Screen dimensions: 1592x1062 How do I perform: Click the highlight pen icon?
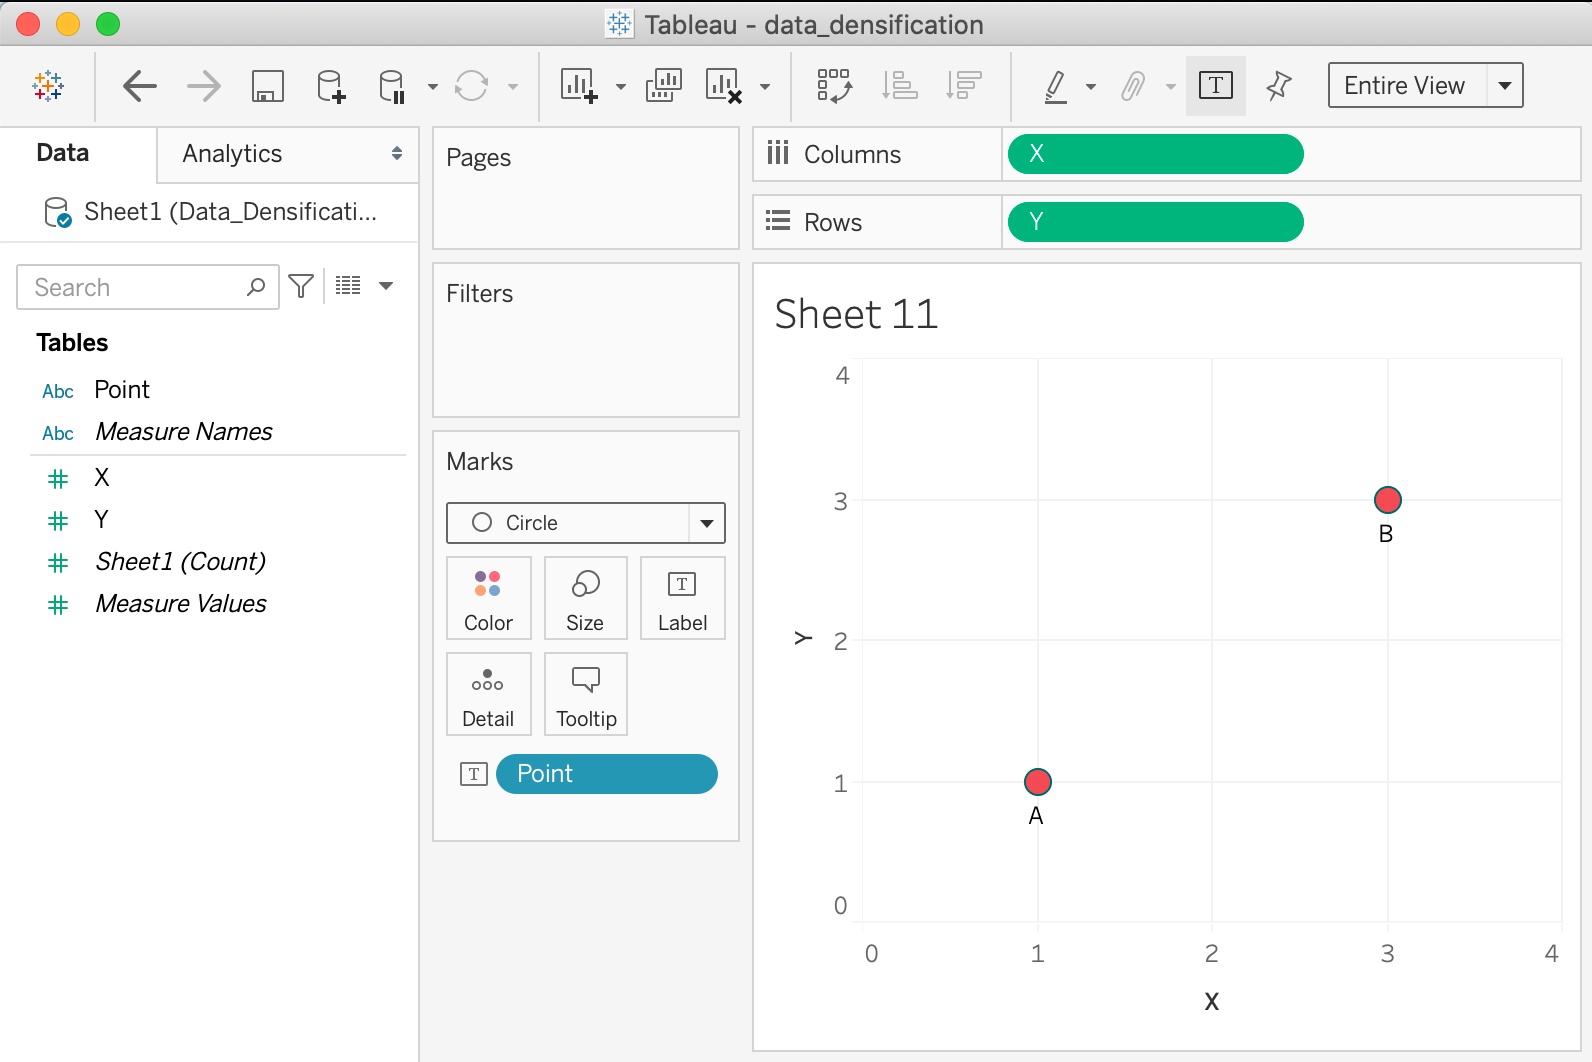pyautogui.click(x=1055, y=86)
